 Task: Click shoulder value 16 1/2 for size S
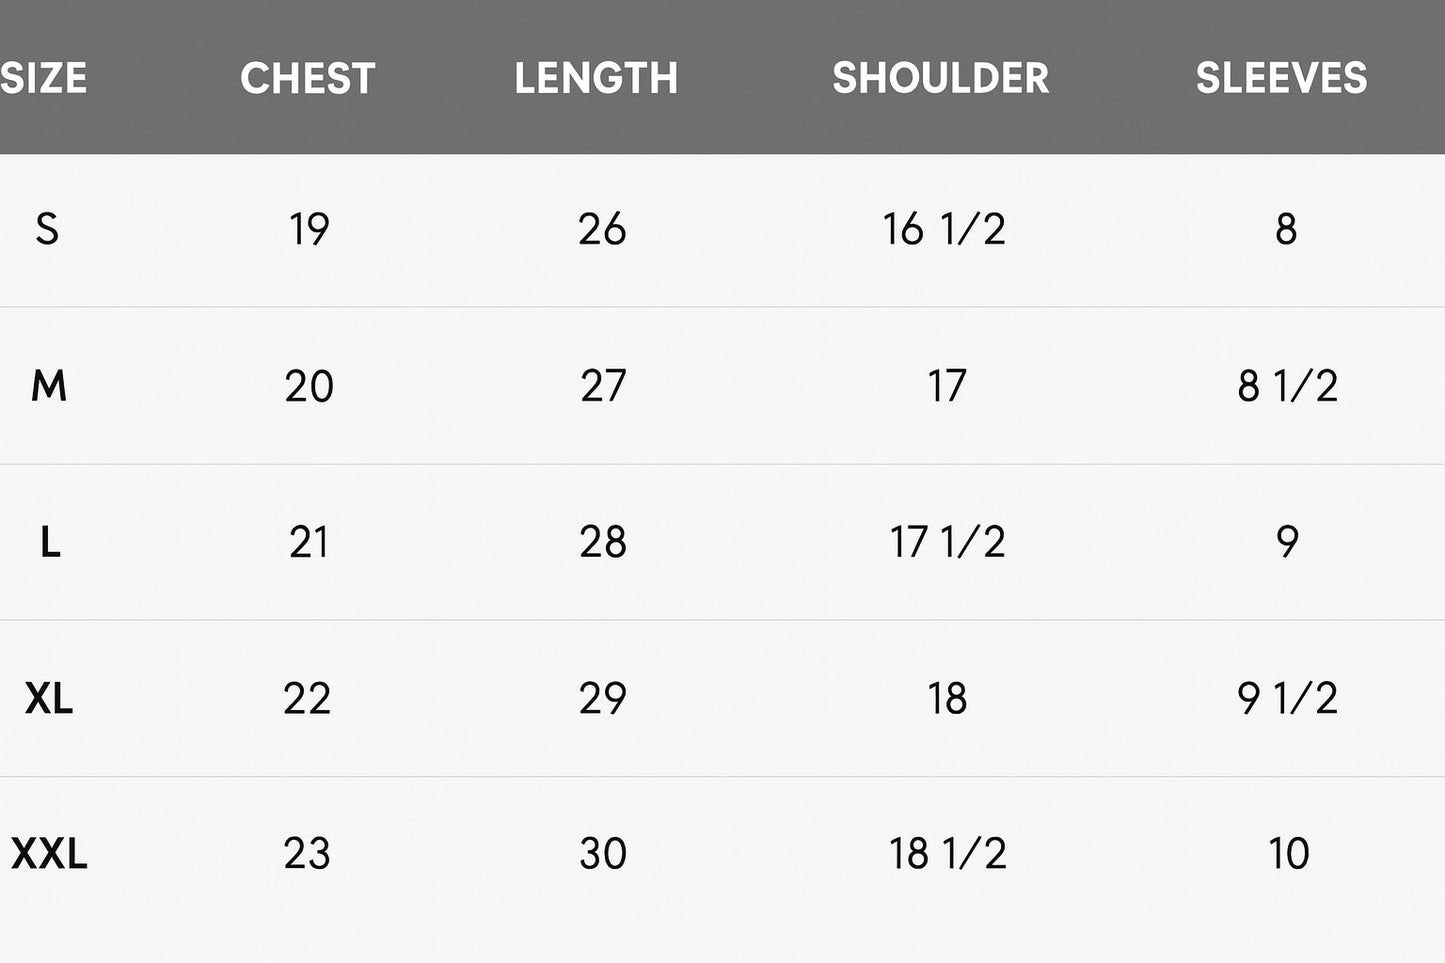[x=944, y=229]
